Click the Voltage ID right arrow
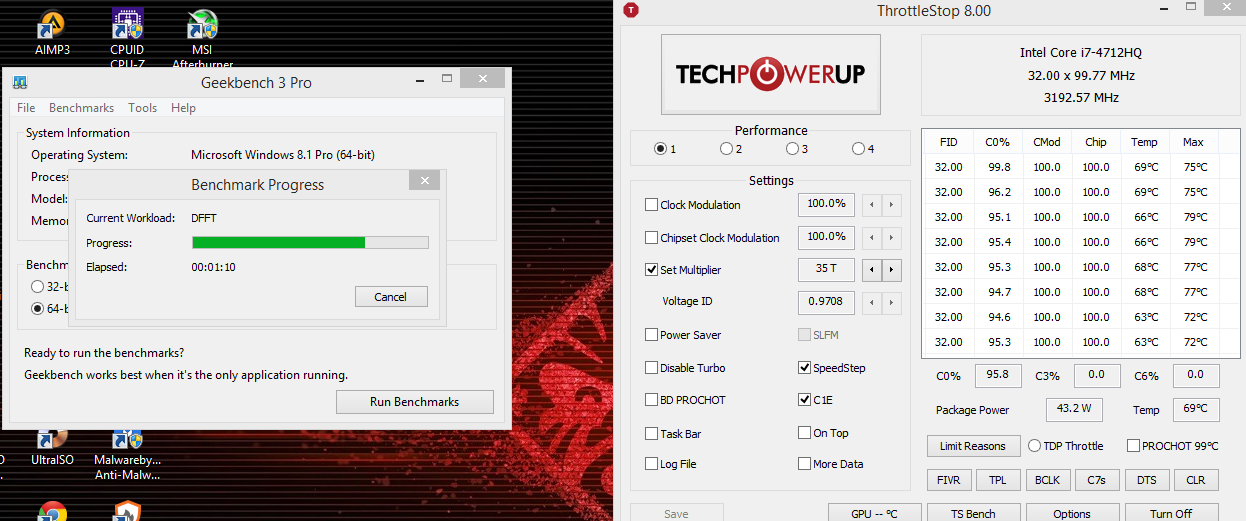The width and height of the screenshot is (1246, 521). pos(892,302)
